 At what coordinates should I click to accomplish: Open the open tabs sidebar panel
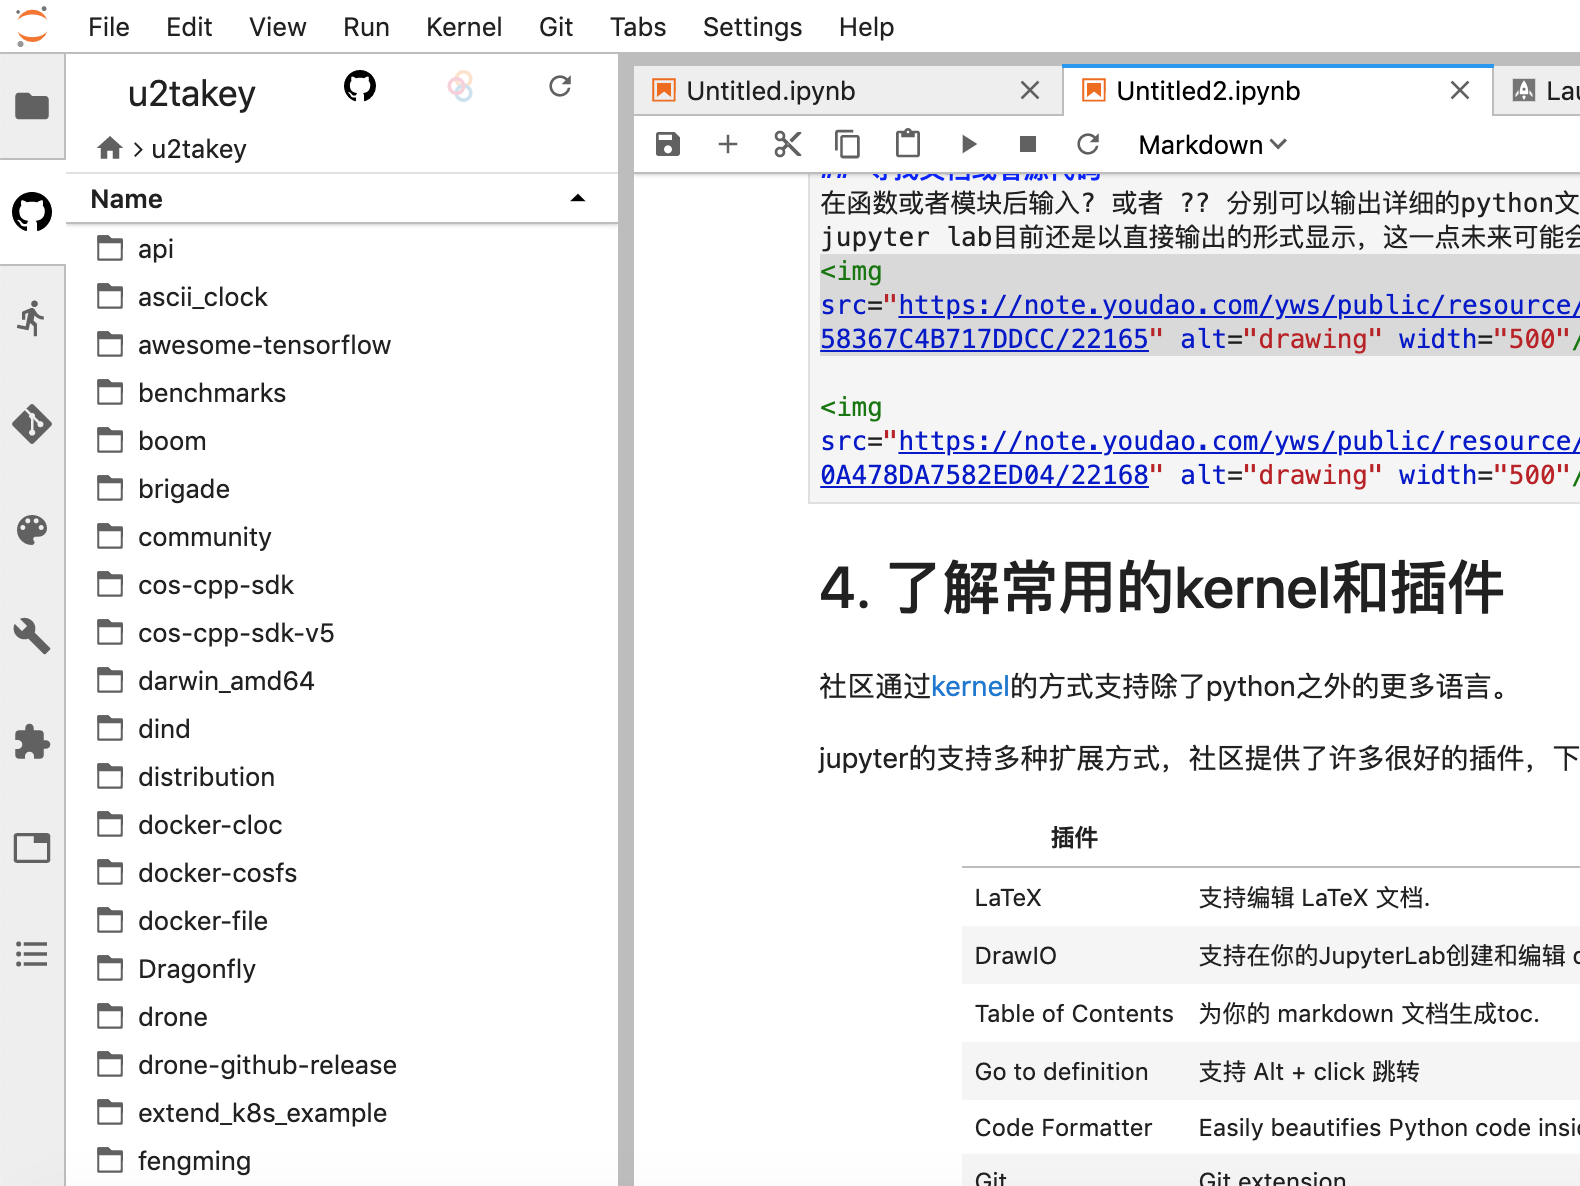(32, 848)
